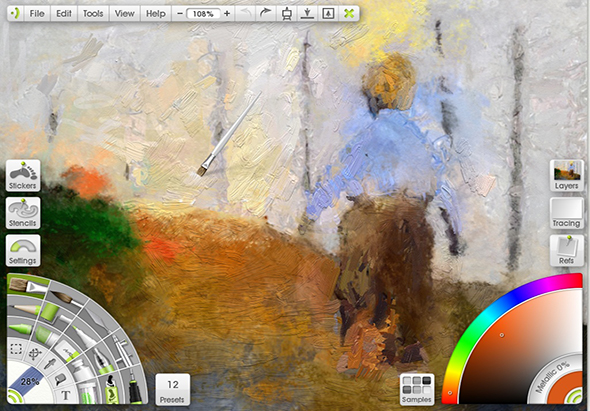Toggle the Stickers panel

coord(23,175)
